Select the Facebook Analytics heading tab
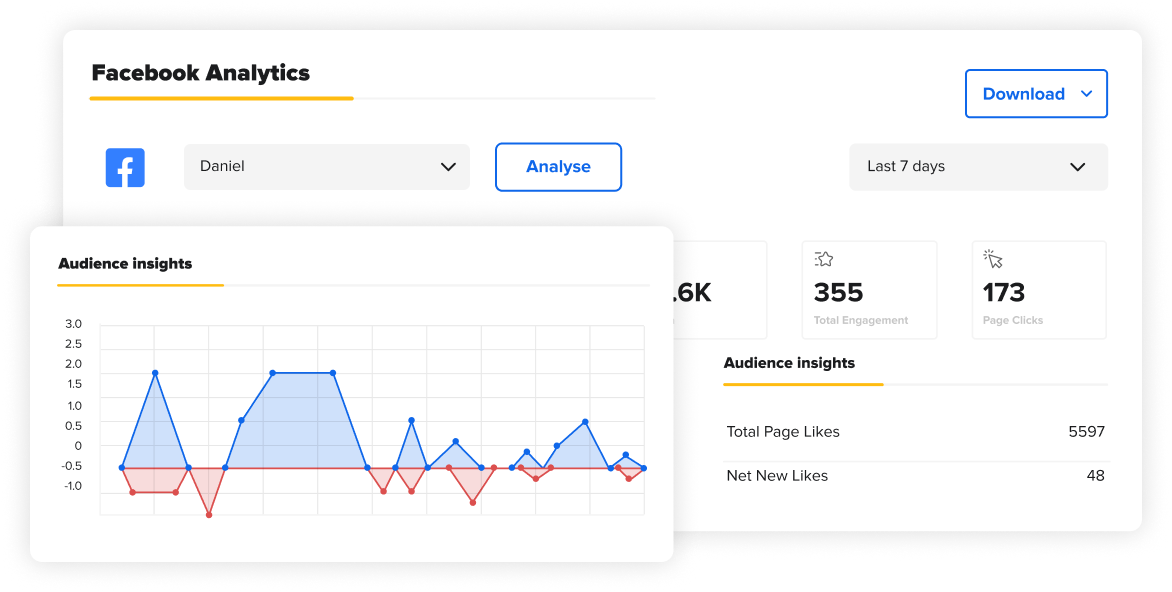1172x592 pixels. (x=200, y=73)
